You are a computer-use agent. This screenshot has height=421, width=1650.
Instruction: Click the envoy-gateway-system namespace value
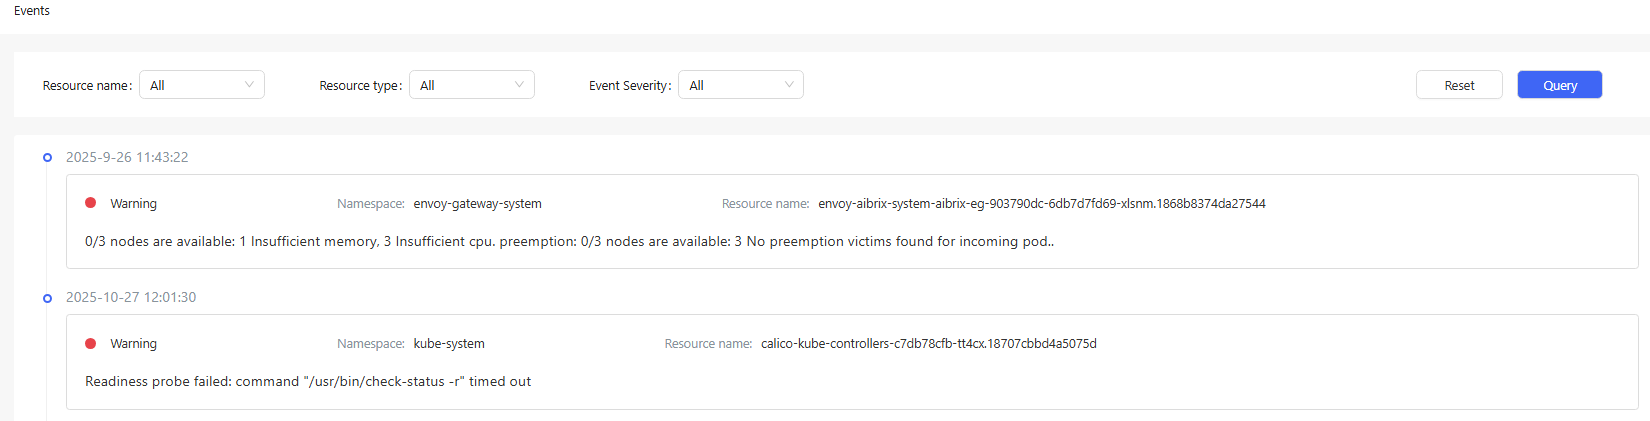[477, 204]
